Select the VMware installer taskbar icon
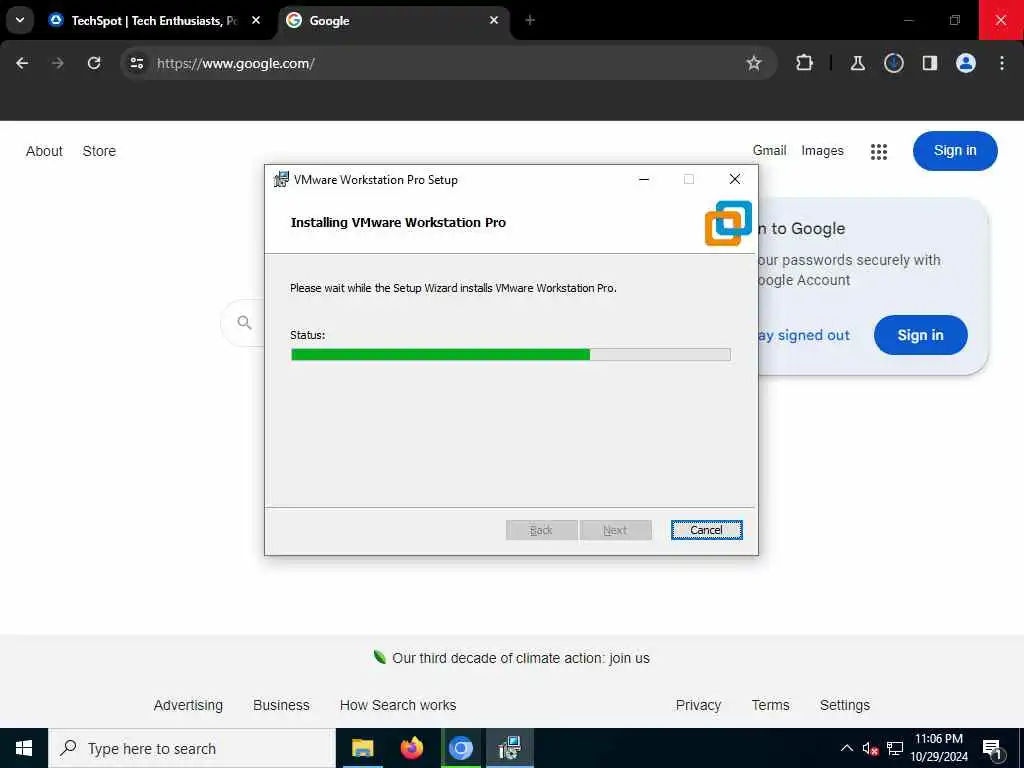The image size is (1024, 768). (509, 748)
